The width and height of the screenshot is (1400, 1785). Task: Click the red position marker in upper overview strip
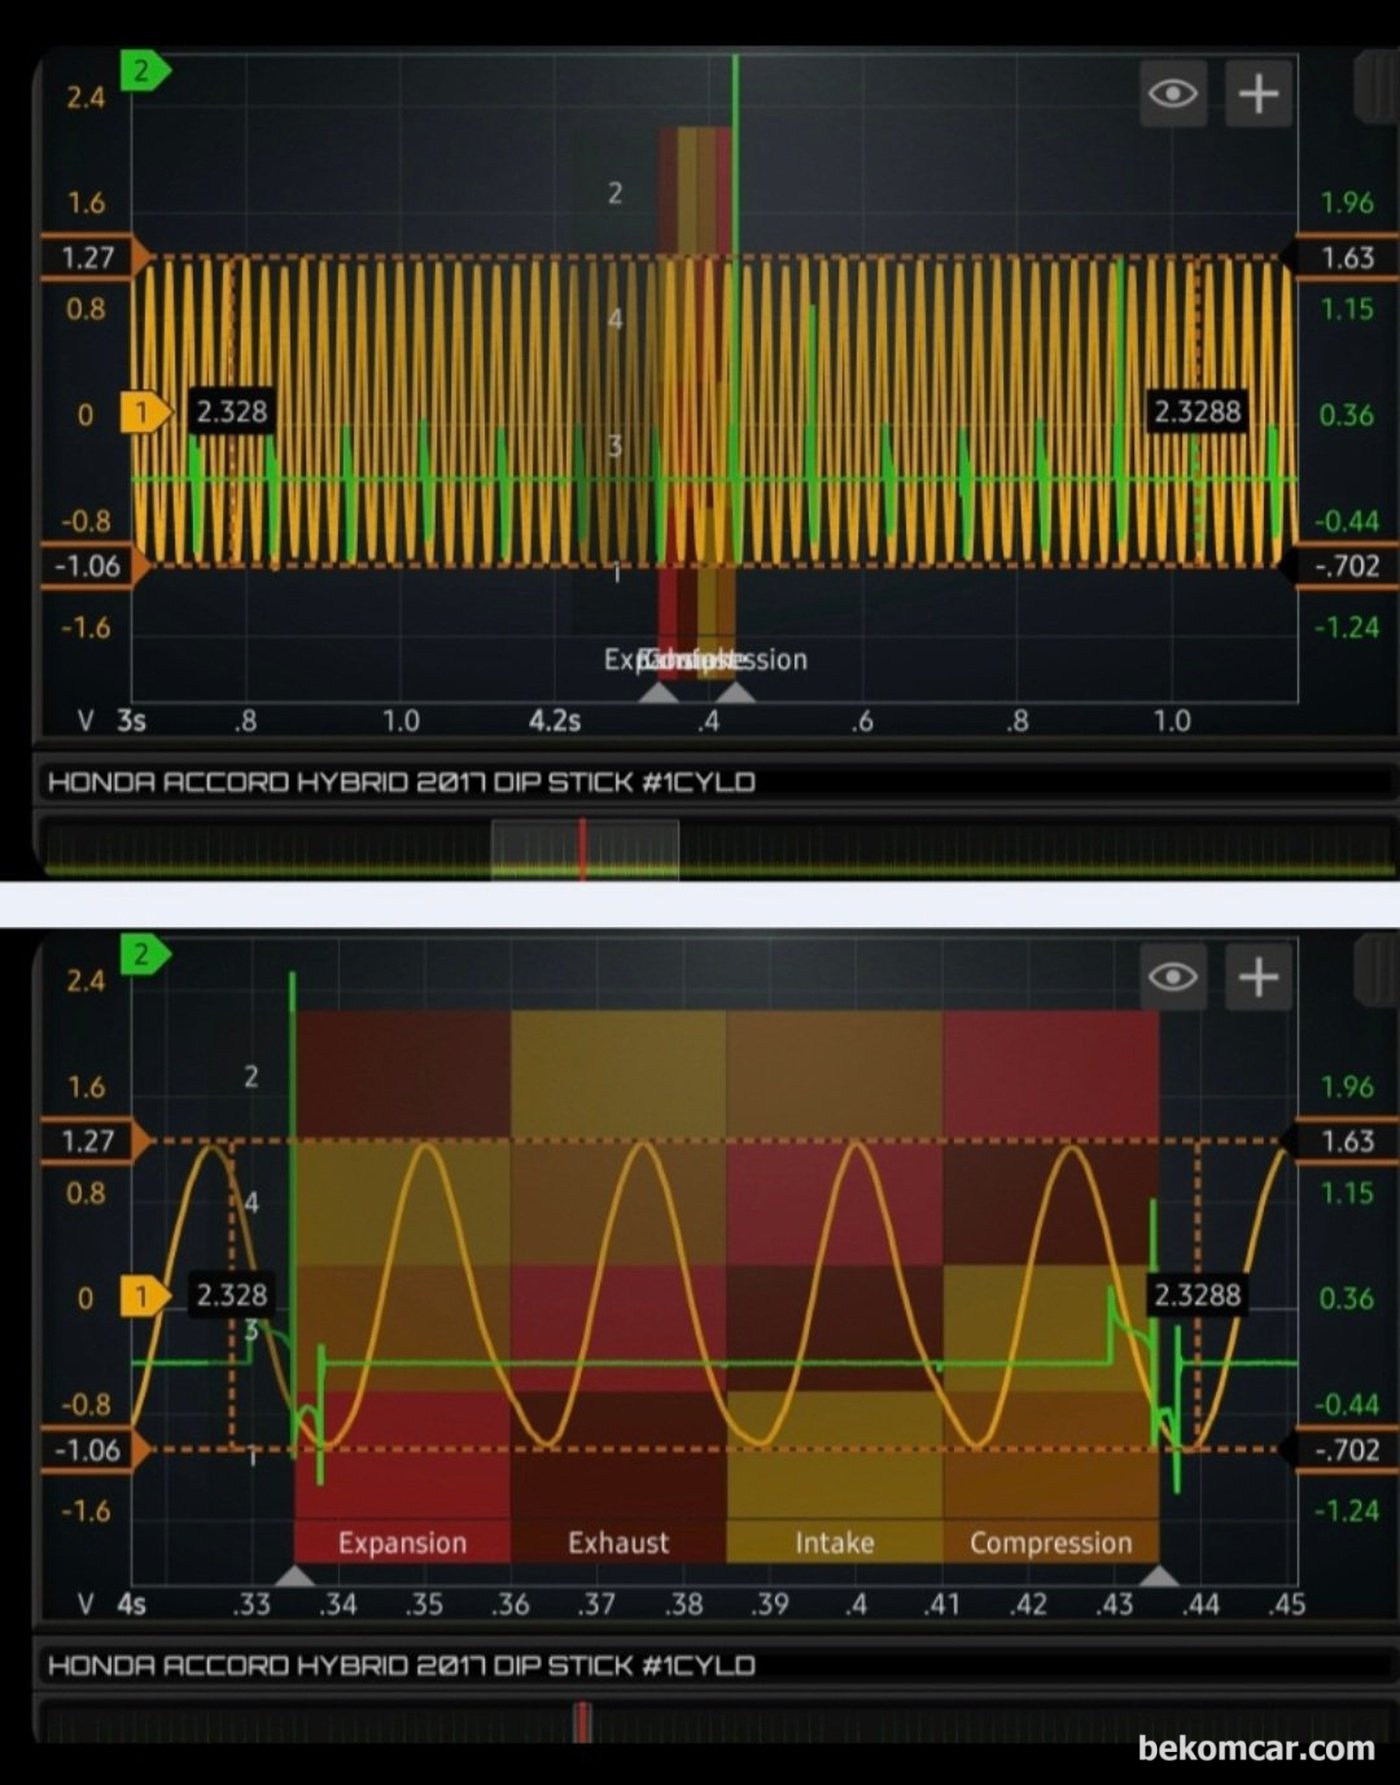[583, 849]
